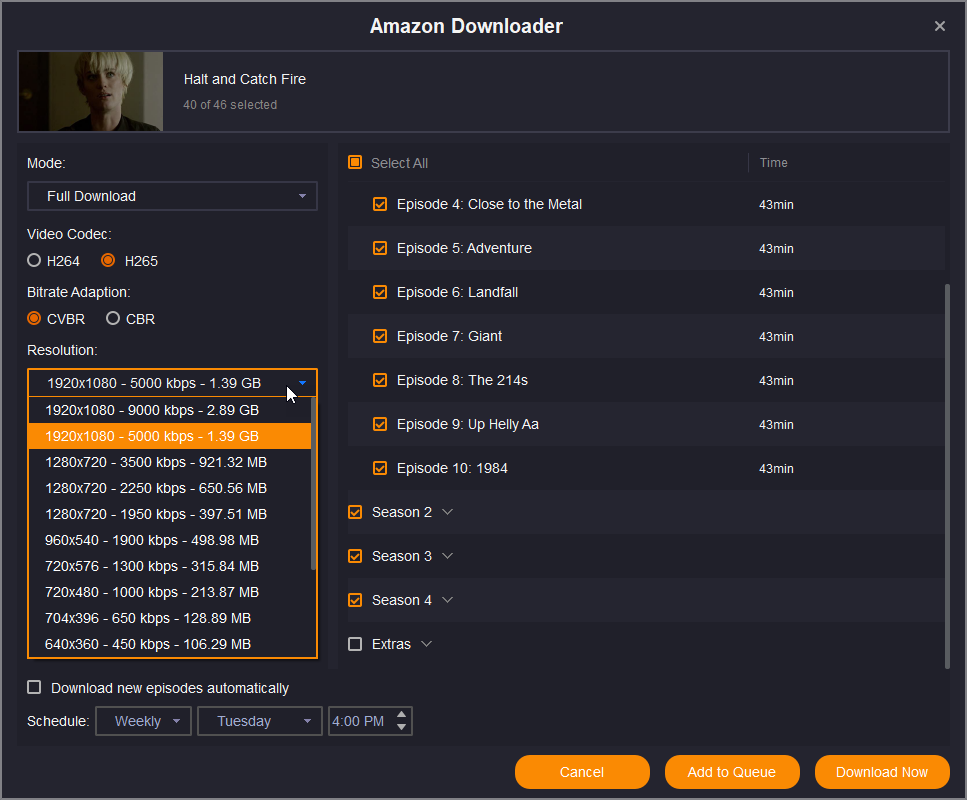Expand the Season 4 episode list
Viewport: 967px width, 800px height.
pyautogui.click(x=447, y=600)
